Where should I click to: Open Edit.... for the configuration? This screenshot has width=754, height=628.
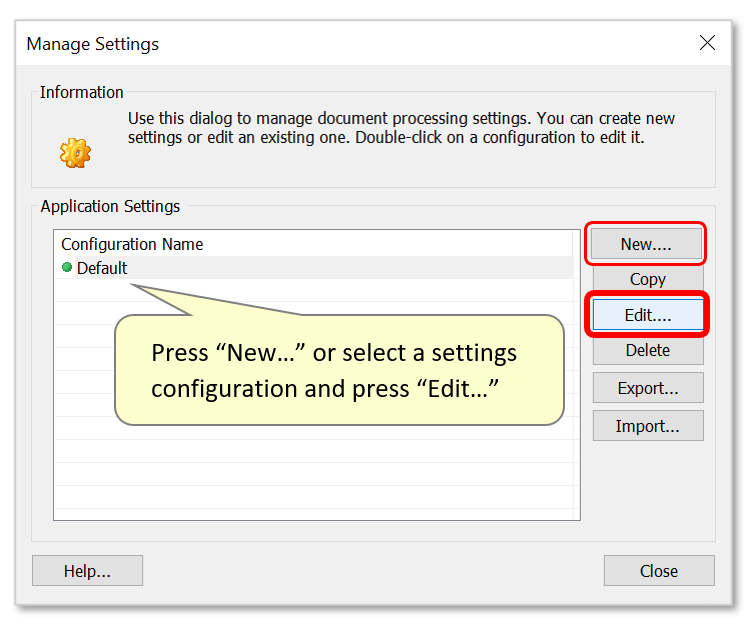[648, 315]
